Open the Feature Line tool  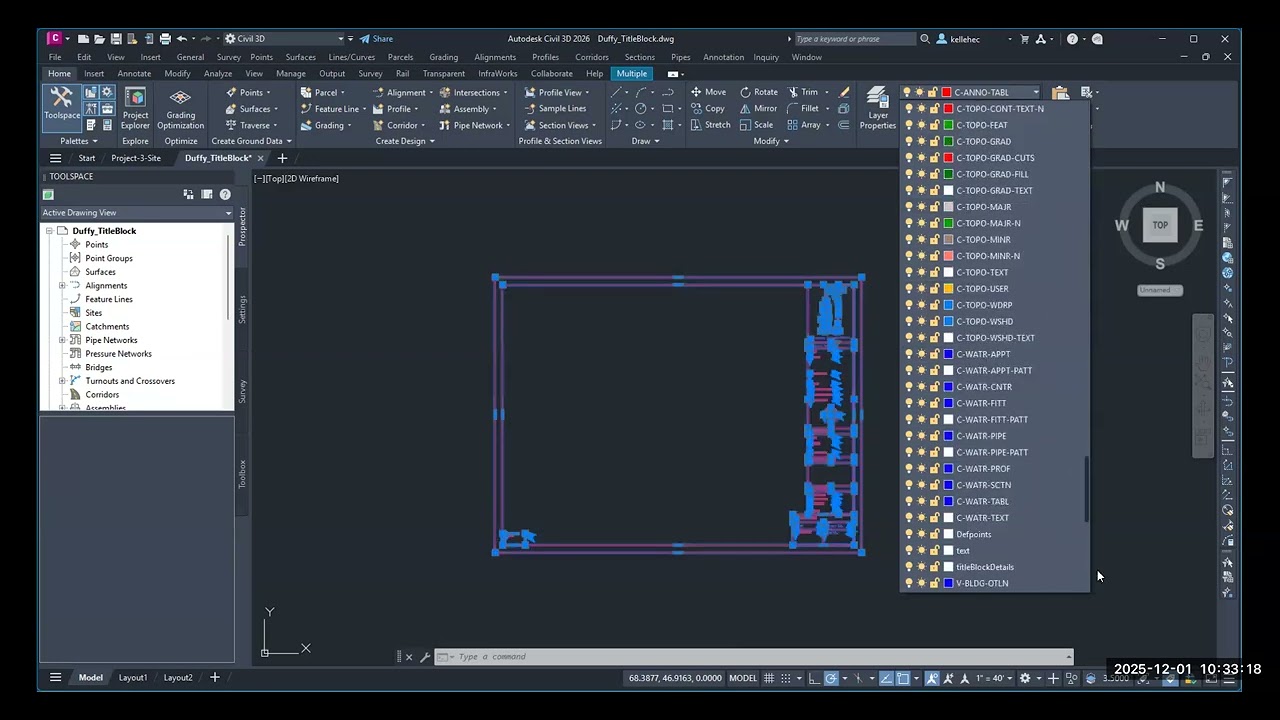(x=329, y=108)
